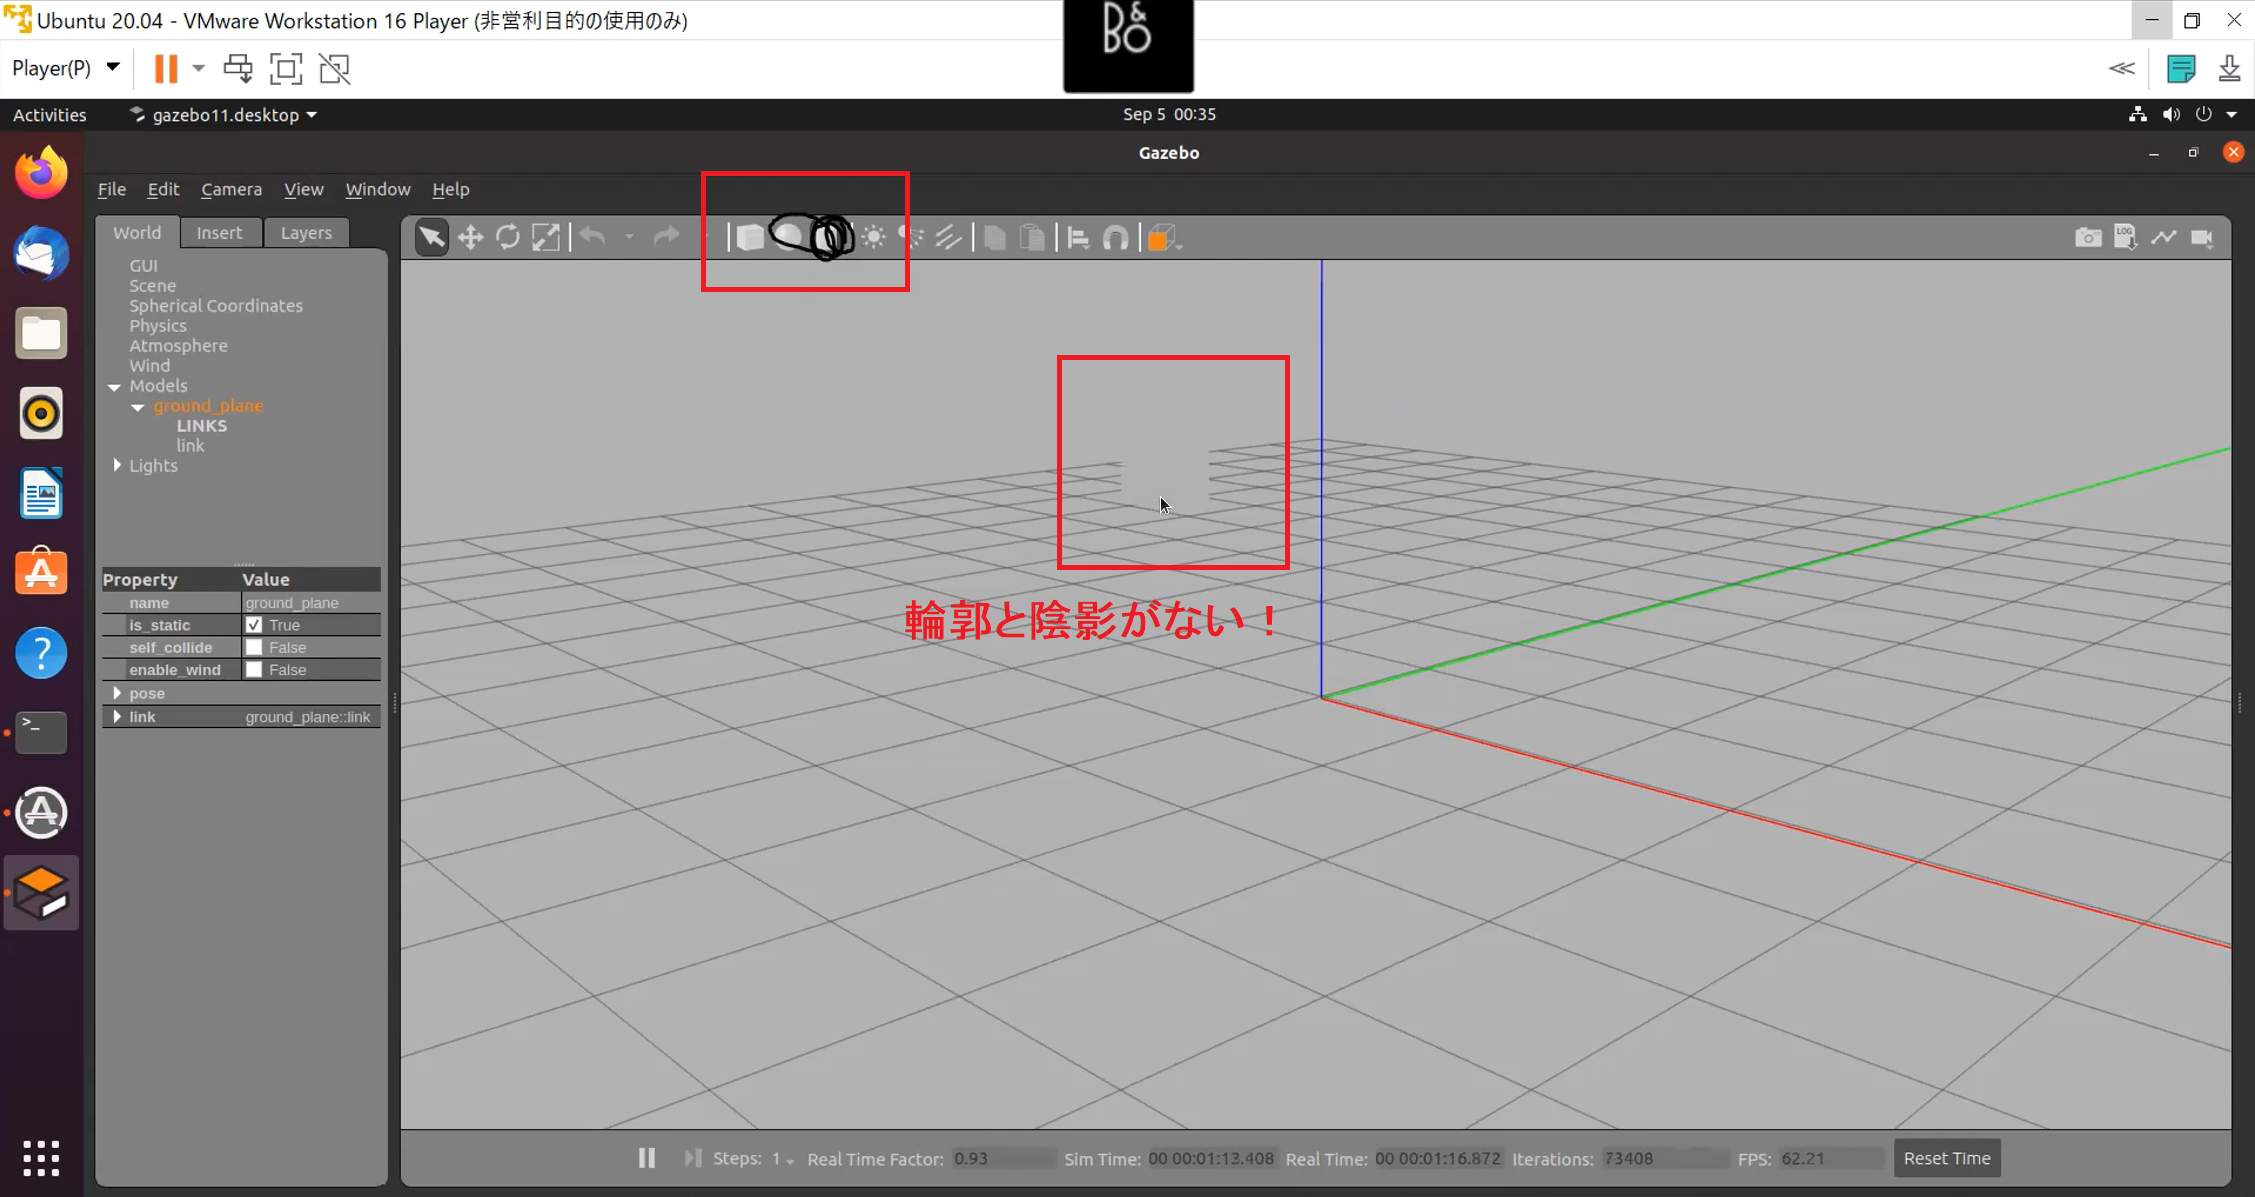Image resolution: width=2255 pixels, height=1197 pixels.
Task: Click the record video icon
Action: (x=2203, y=237)
